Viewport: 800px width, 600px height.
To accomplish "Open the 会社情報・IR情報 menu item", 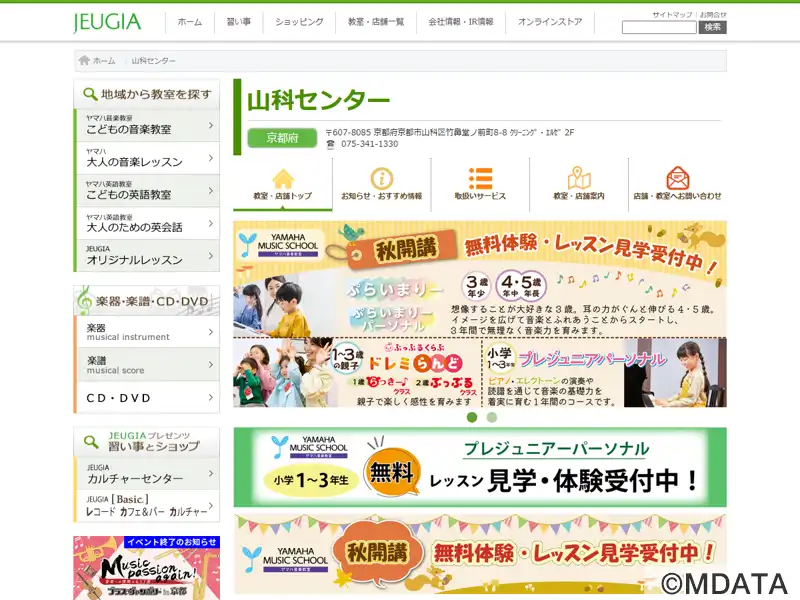I will pos(461,22).
